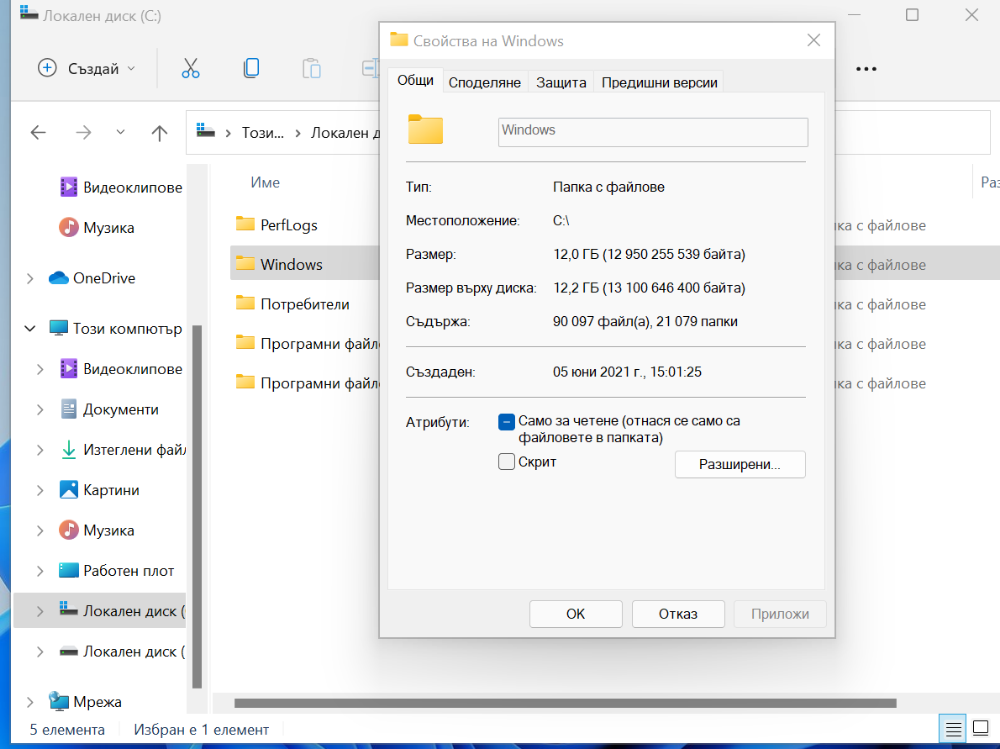1000x749 pixels.
Task: Go forward with the right arrow
Action: click(x=84, y=133)
